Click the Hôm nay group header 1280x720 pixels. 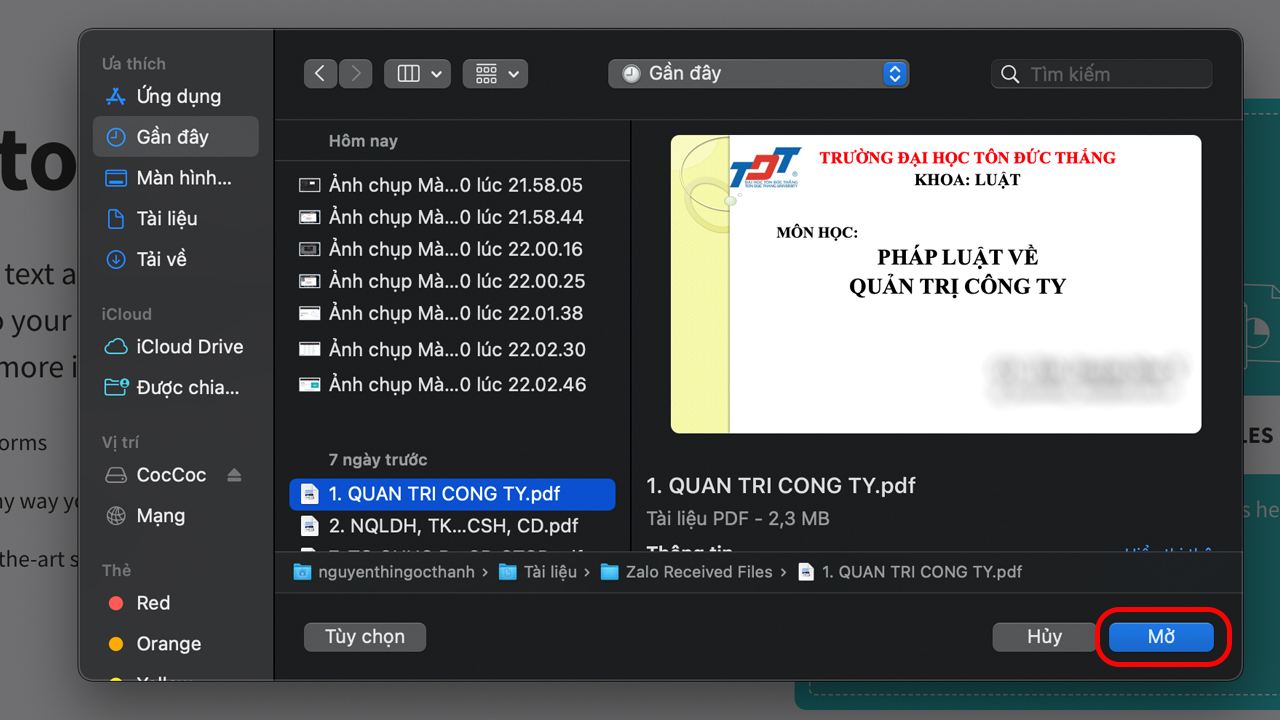(363, 141)
